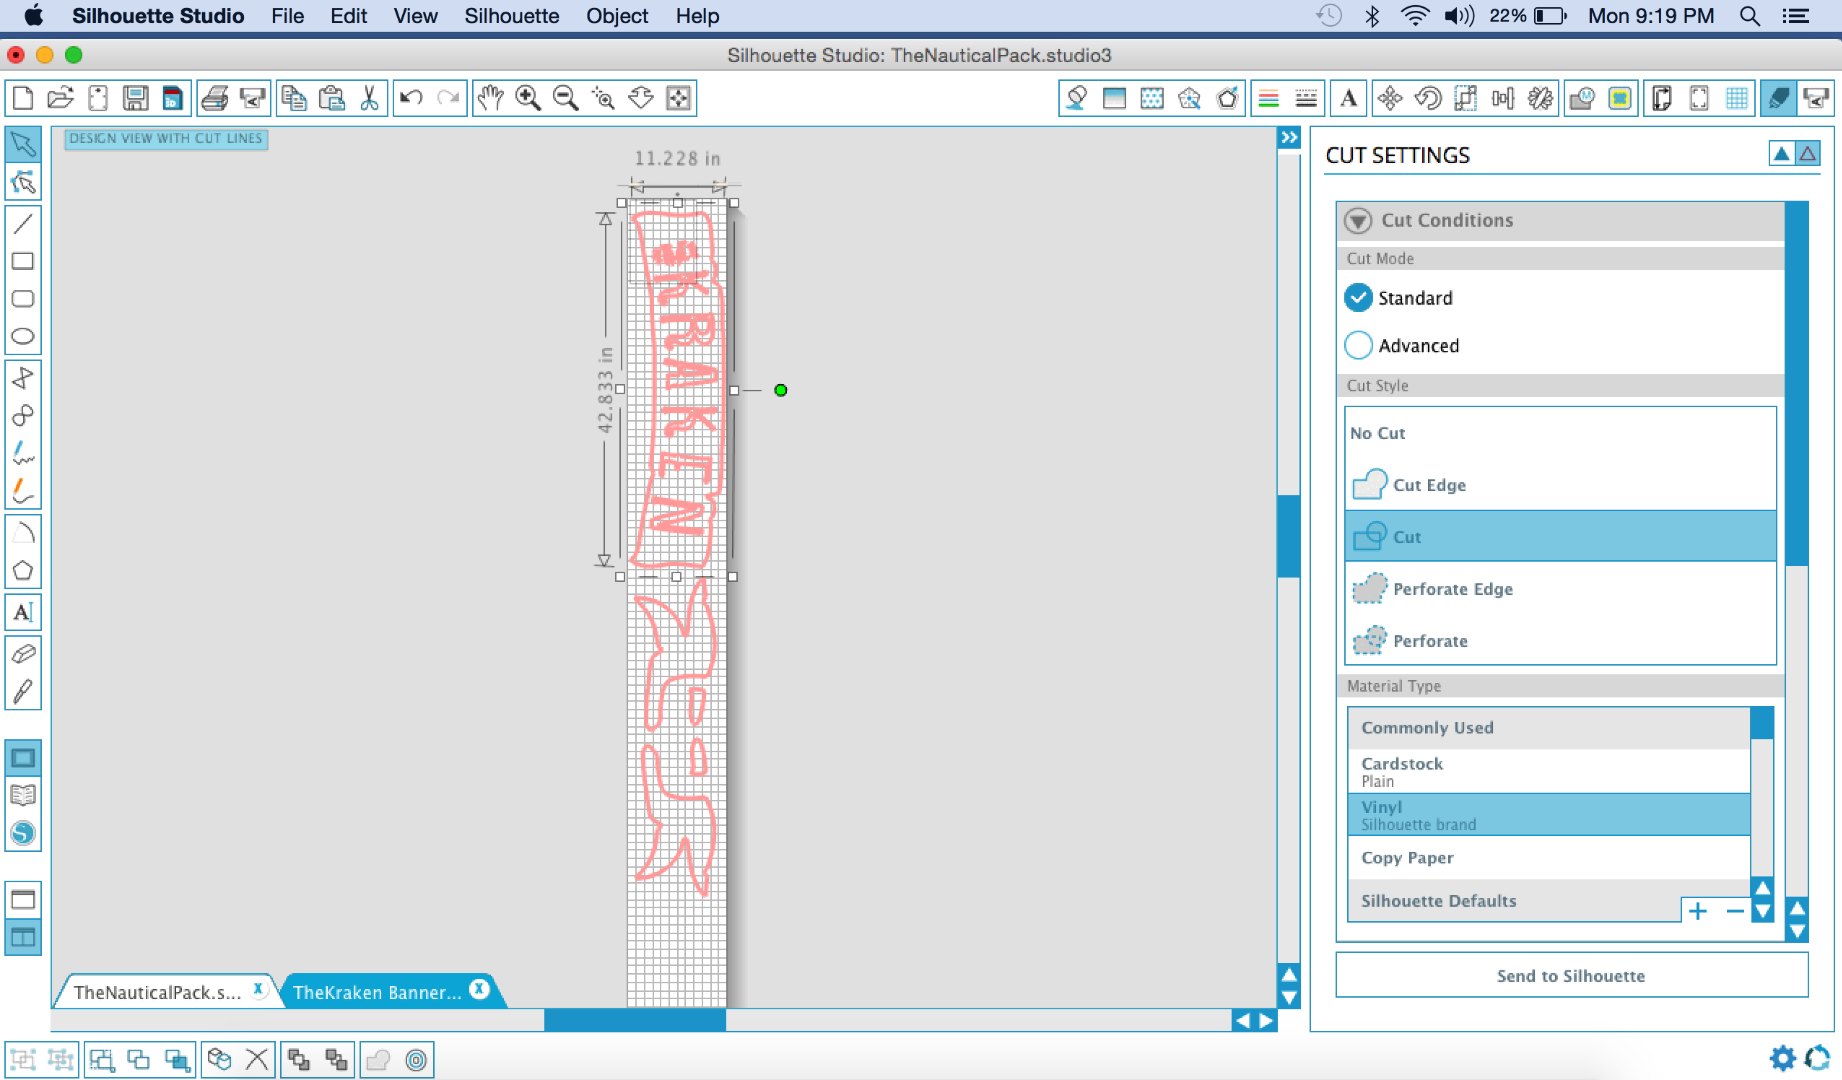Viewport: 1842px width, 1080px height.
Task: Open Spotlight search in menu bar
Action: point(1750,16)
